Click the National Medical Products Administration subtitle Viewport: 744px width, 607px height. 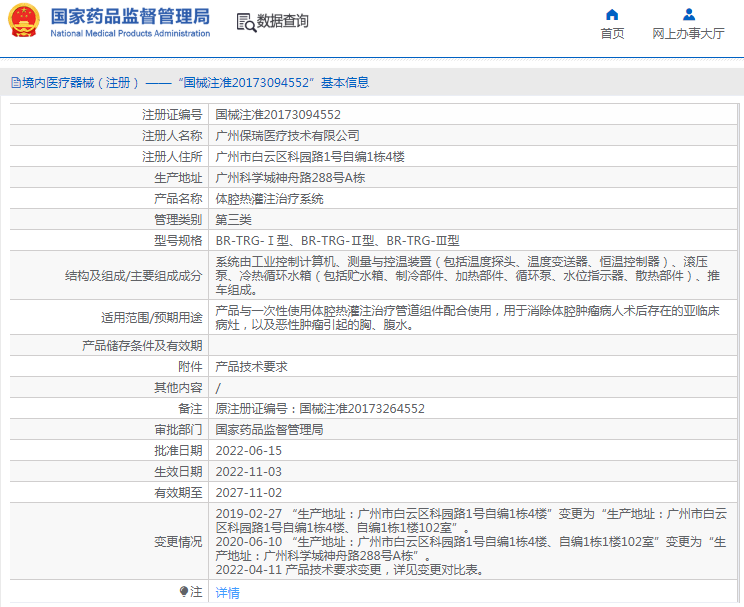click(x=130, y=33)
